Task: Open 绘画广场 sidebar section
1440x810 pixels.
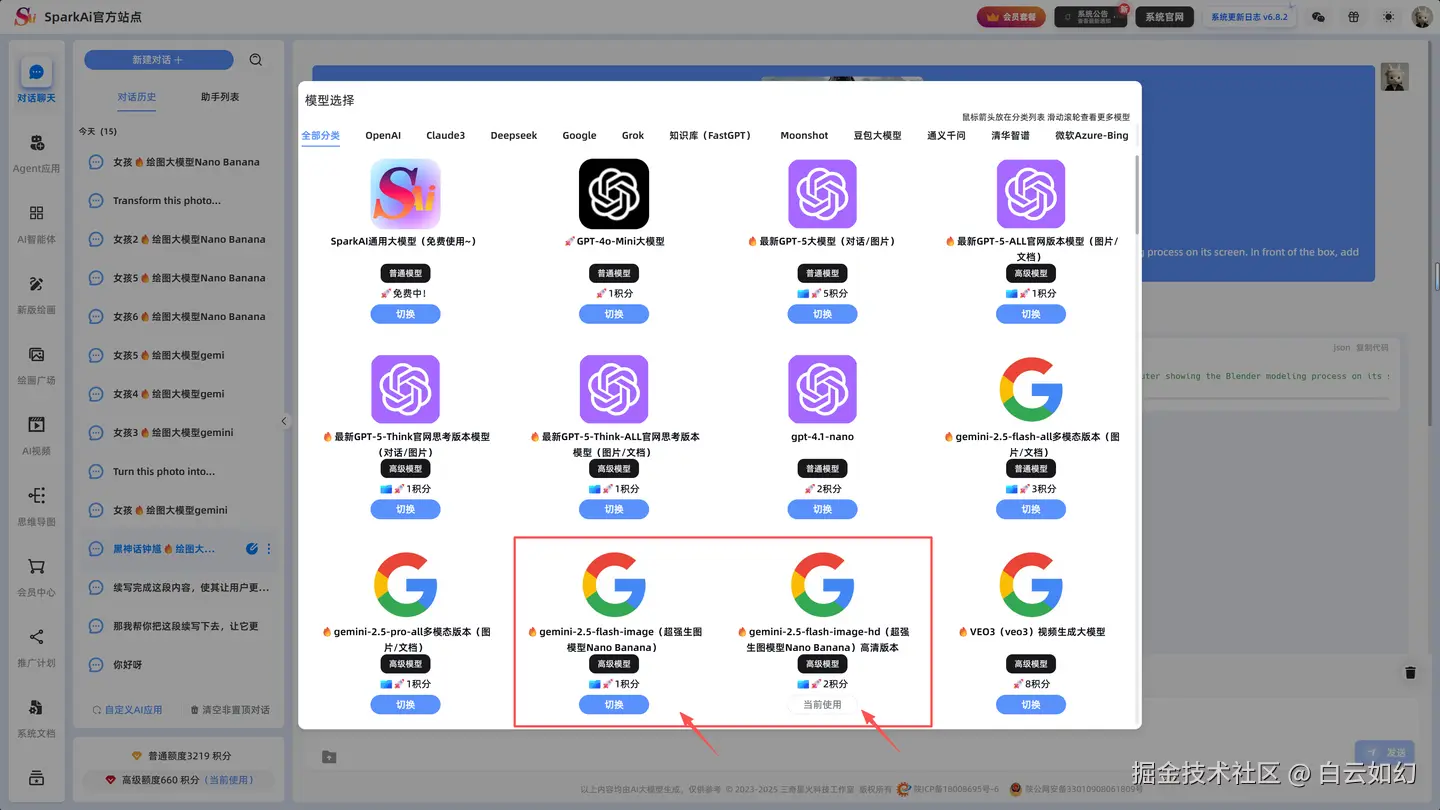Action: [36, 364]
